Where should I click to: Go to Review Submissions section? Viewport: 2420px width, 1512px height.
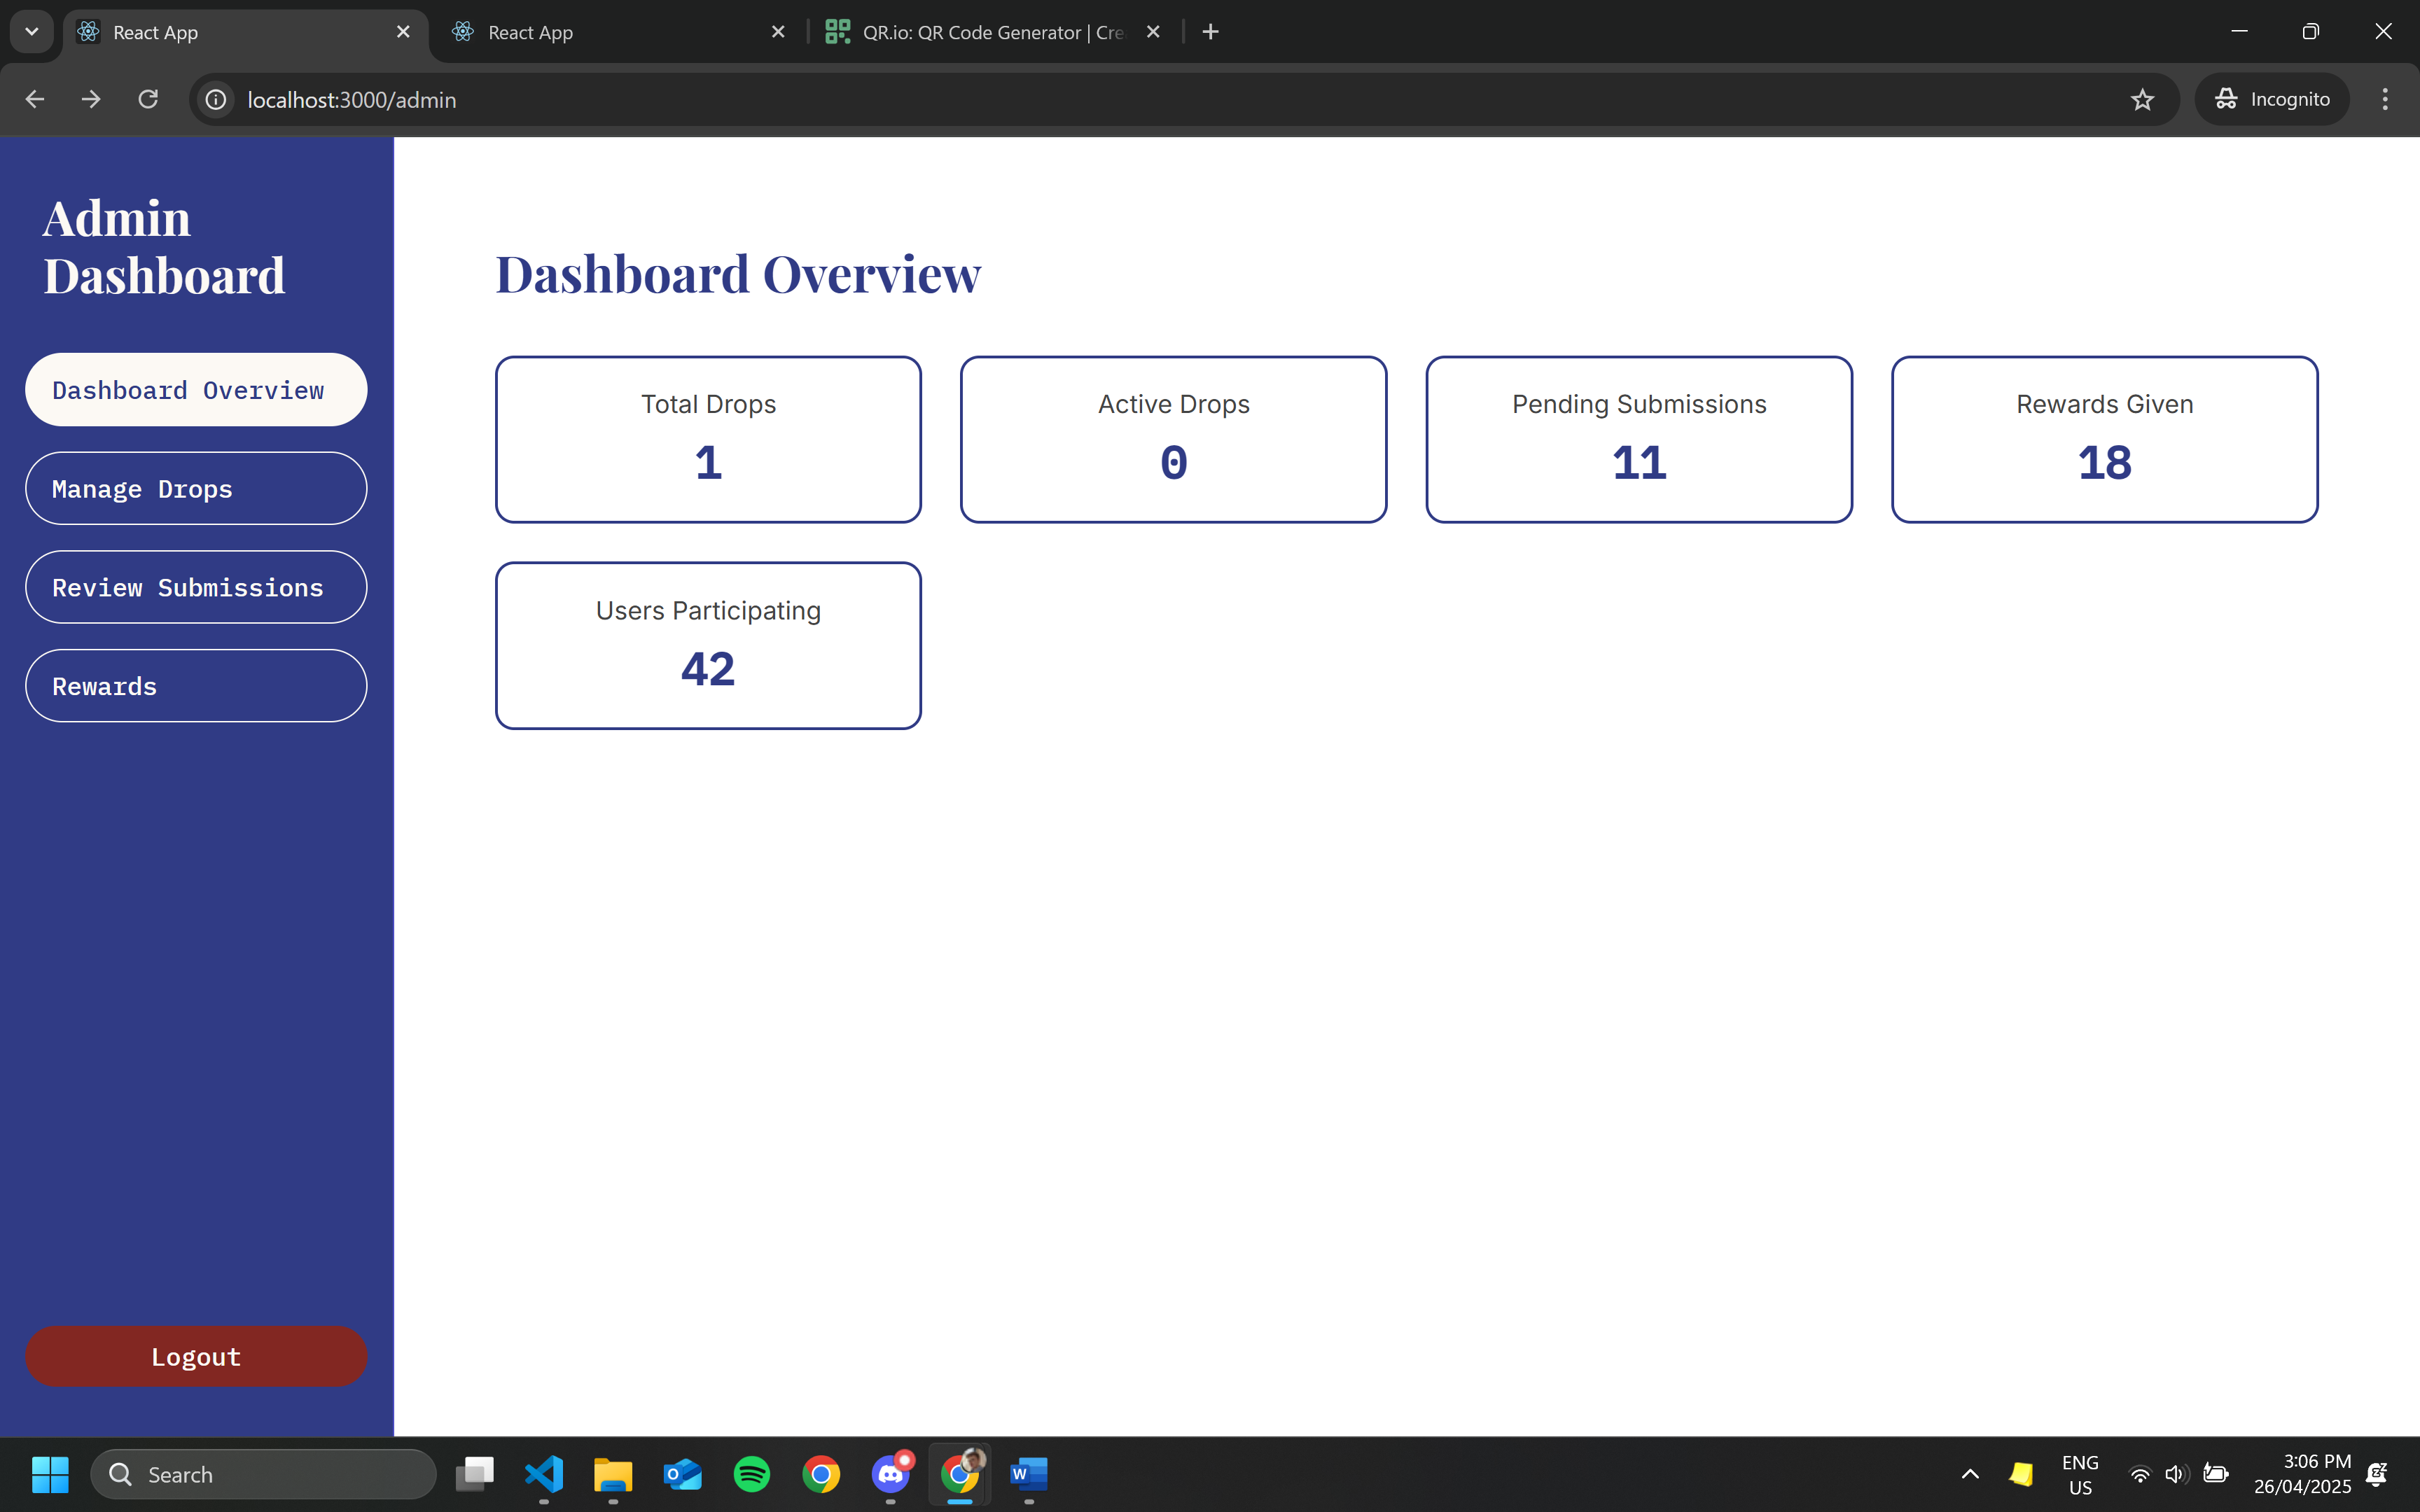pos(196,588)
